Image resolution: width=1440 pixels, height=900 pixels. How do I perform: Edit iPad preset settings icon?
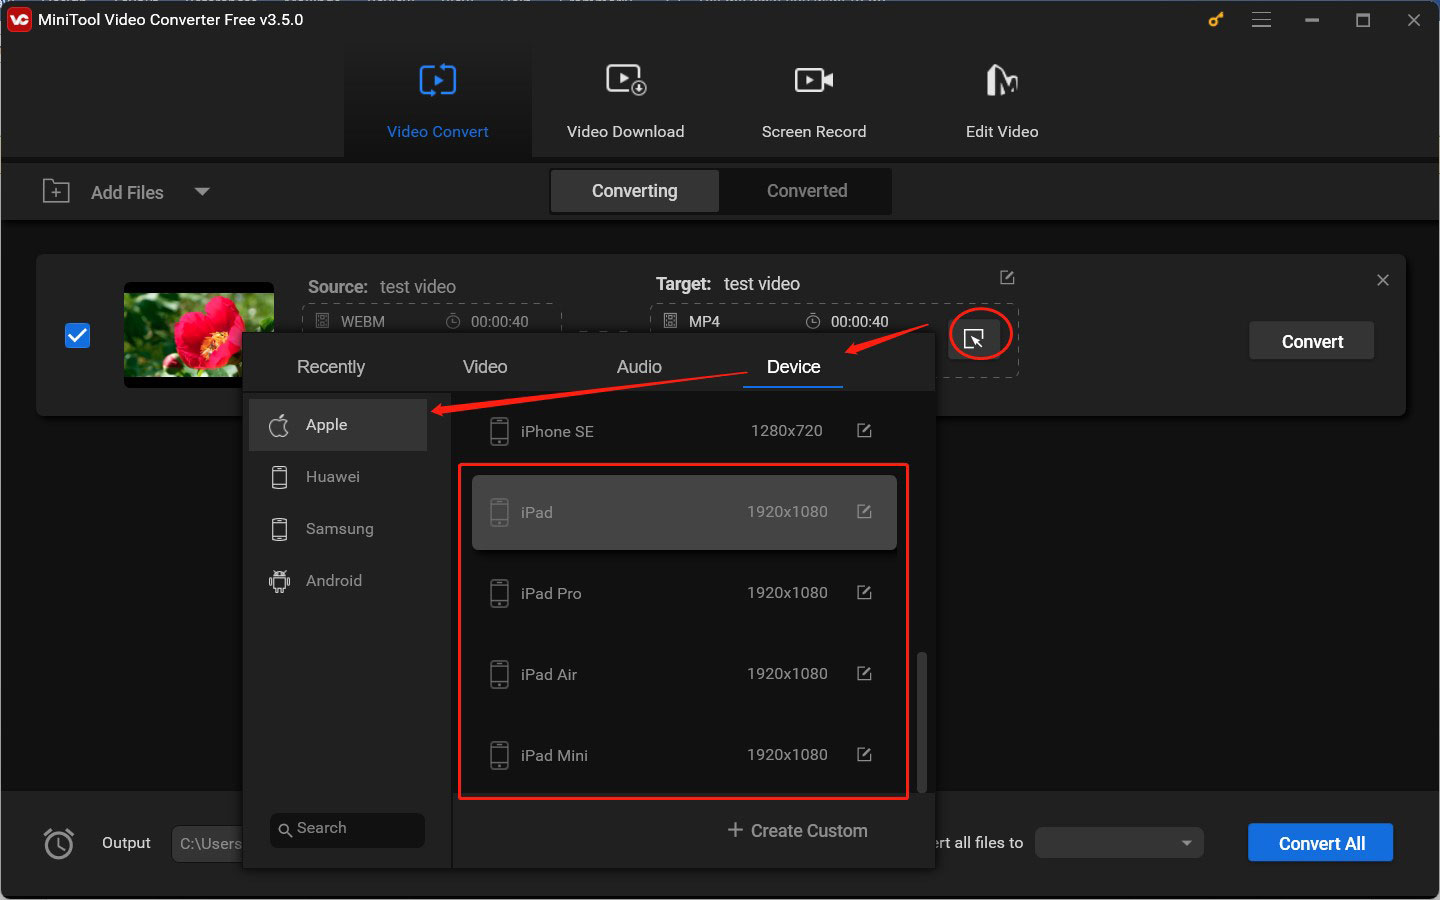point(864,511)
